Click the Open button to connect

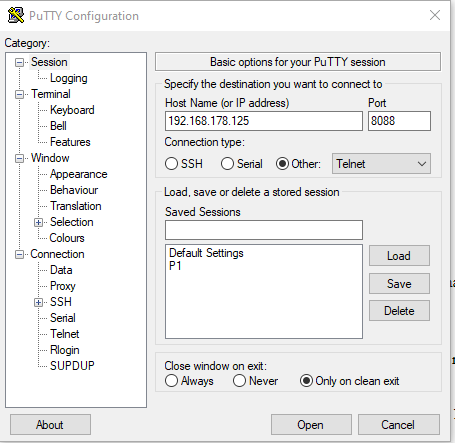pos(311,425)
